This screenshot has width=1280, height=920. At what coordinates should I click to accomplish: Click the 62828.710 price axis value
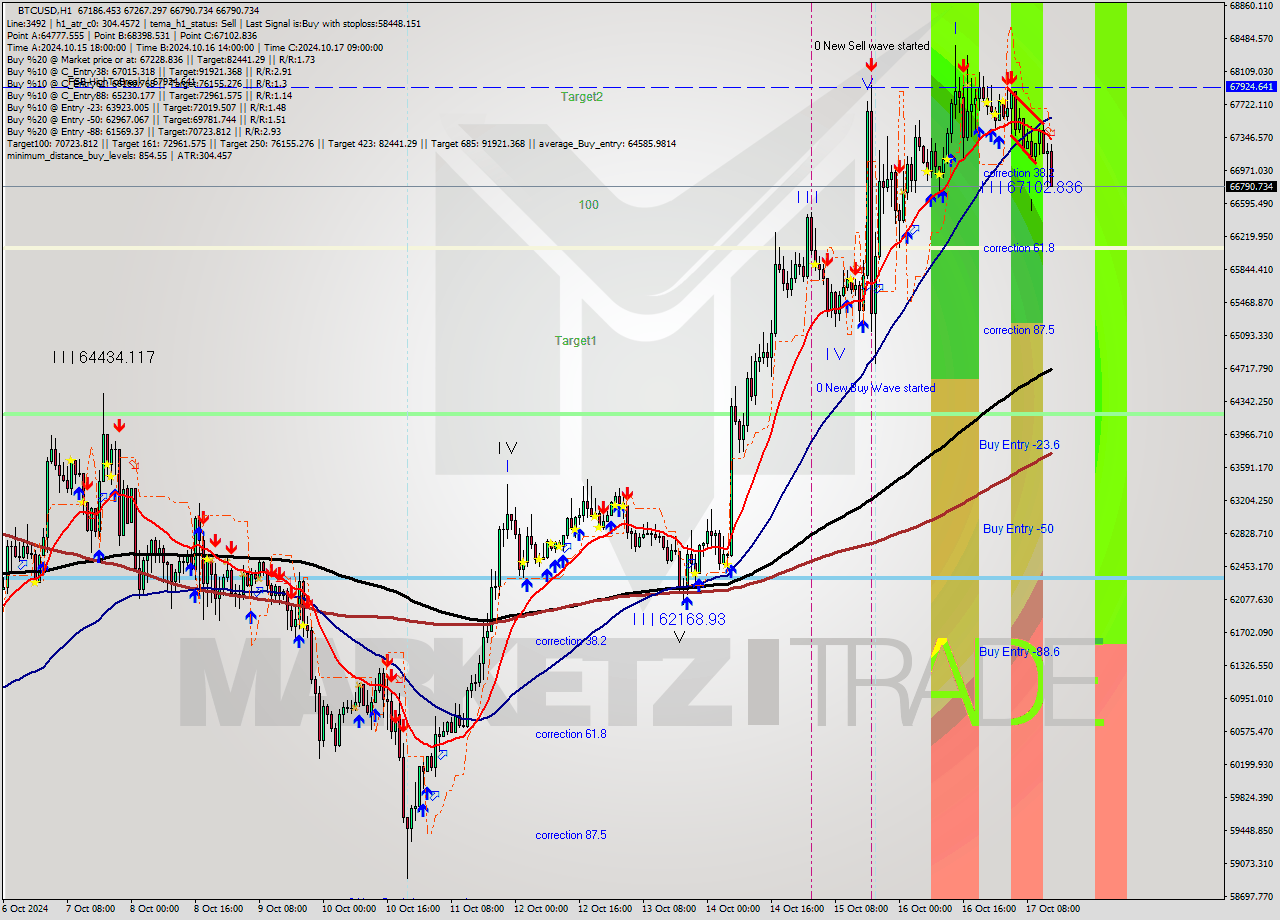point(1251,534)
